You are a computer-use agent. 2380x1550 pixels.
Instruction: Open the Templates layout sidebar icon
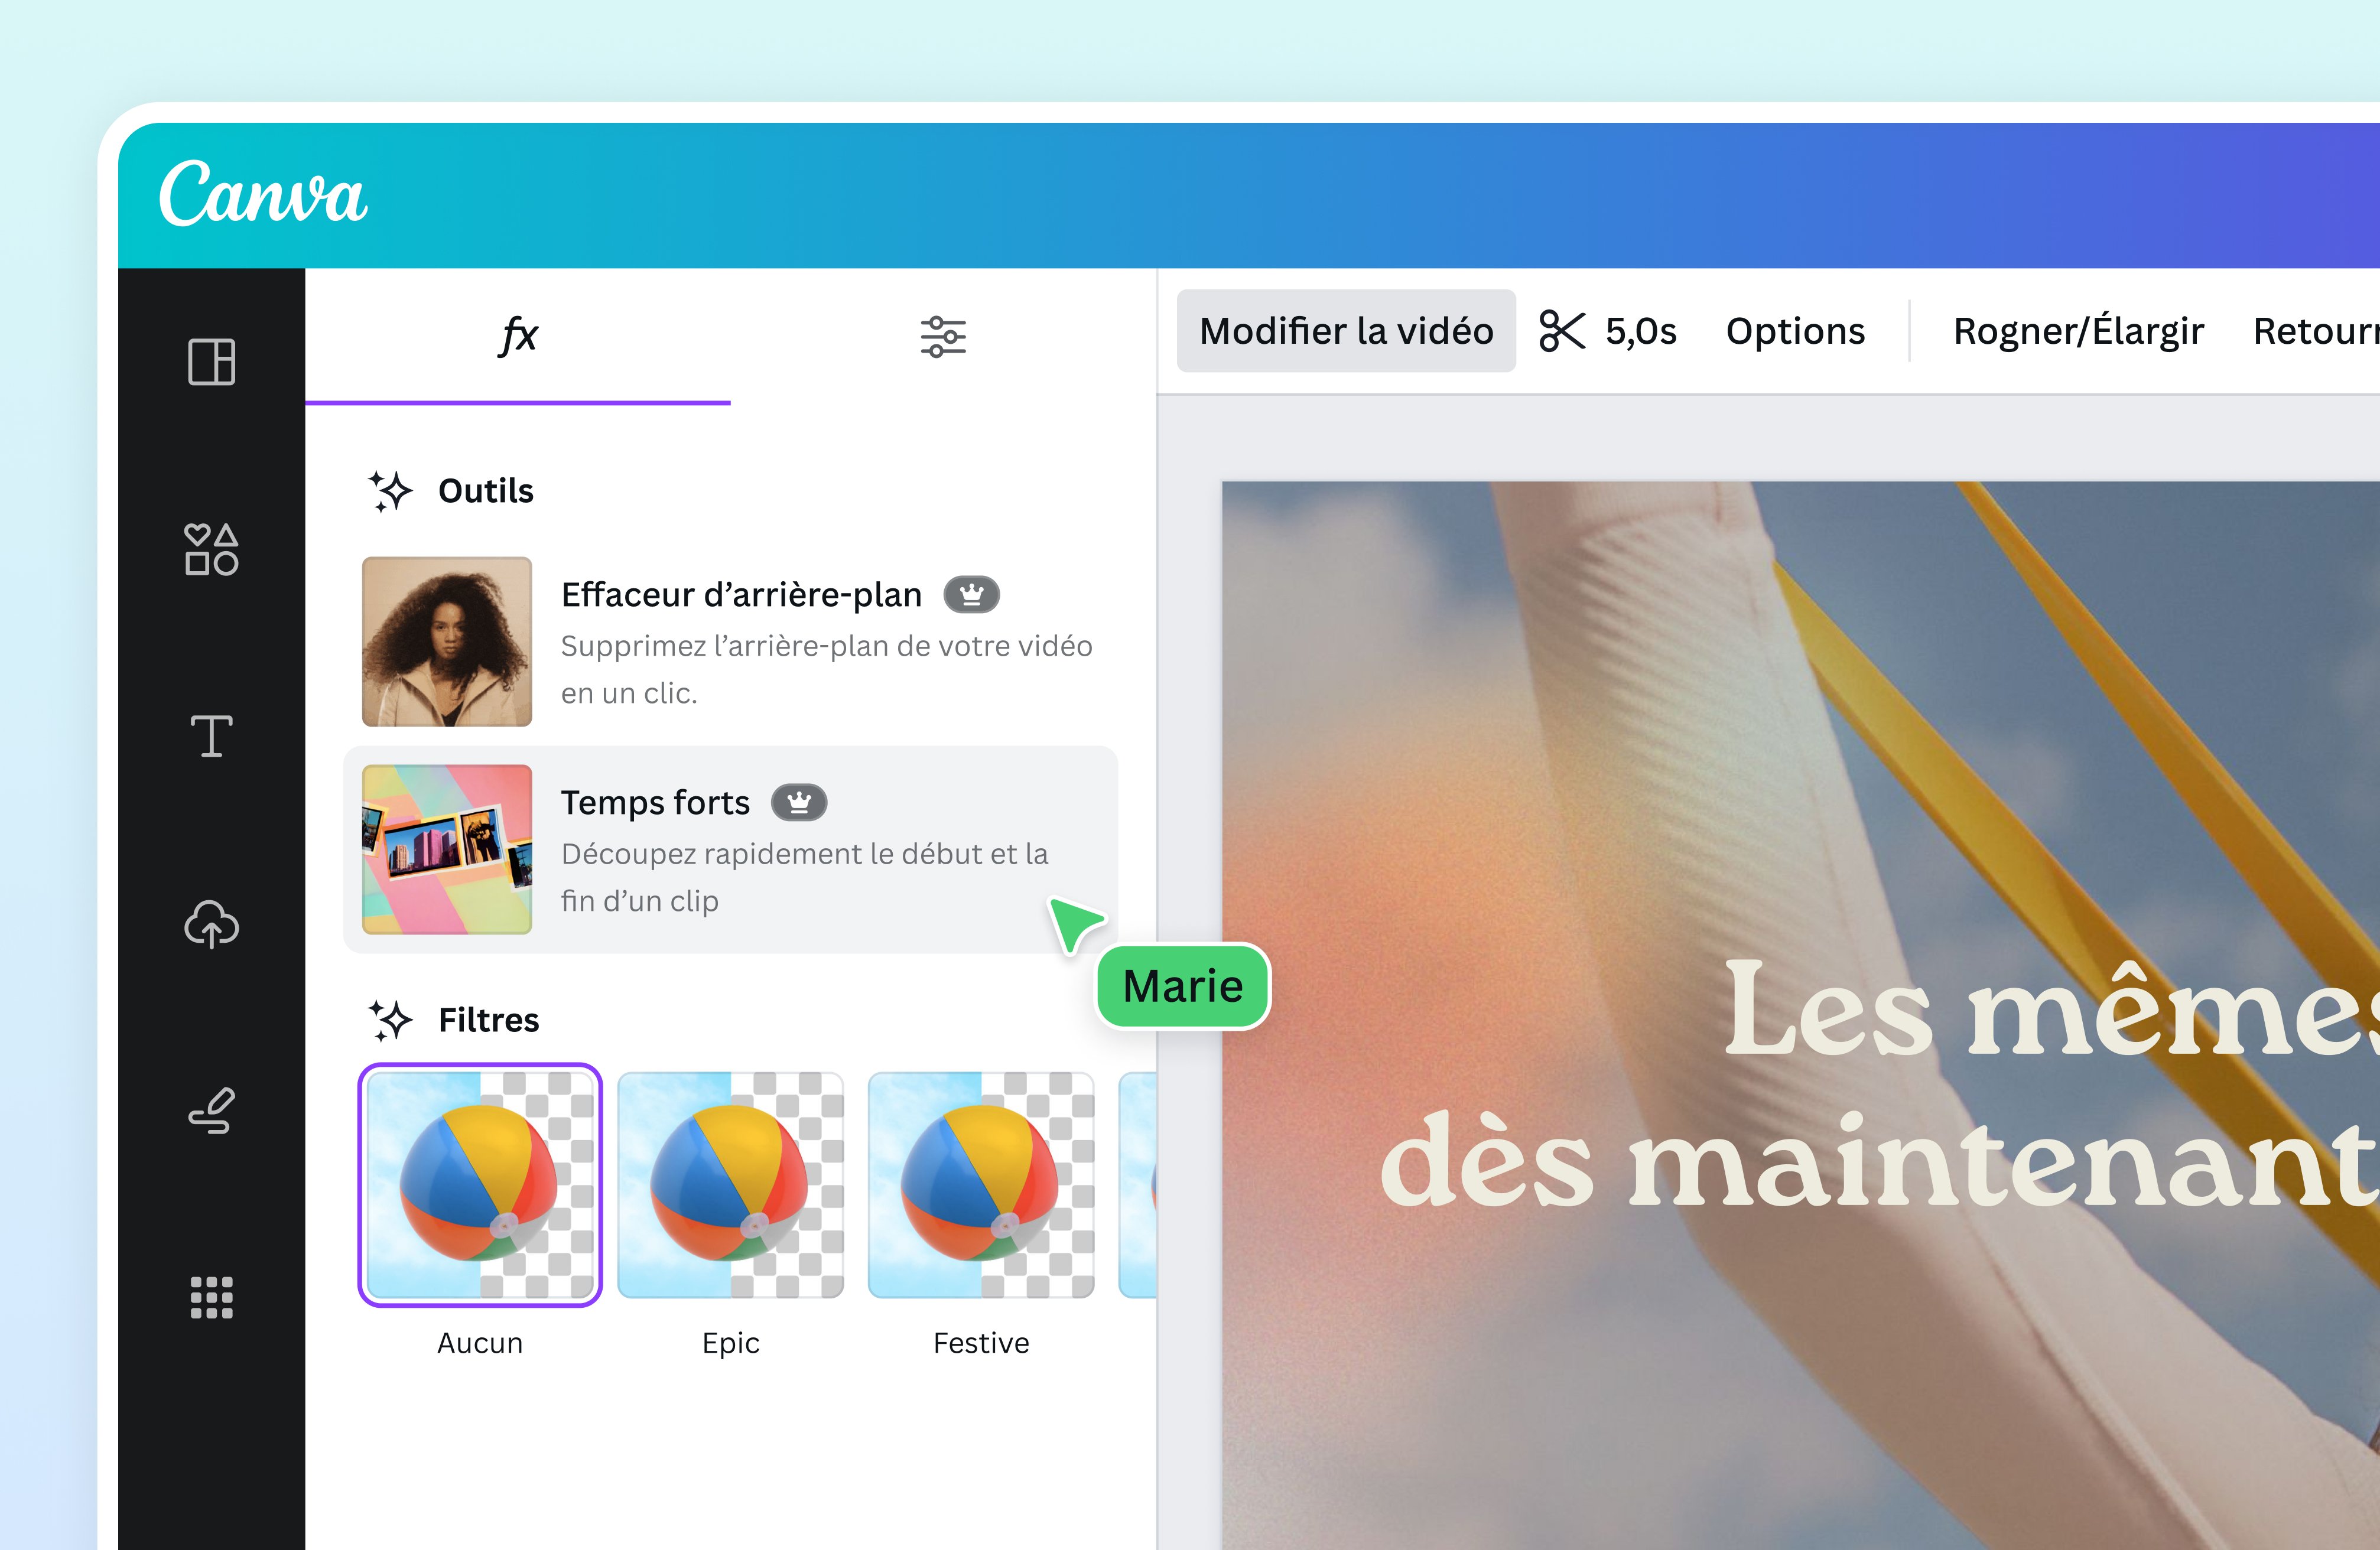click(x=211, y=361)
